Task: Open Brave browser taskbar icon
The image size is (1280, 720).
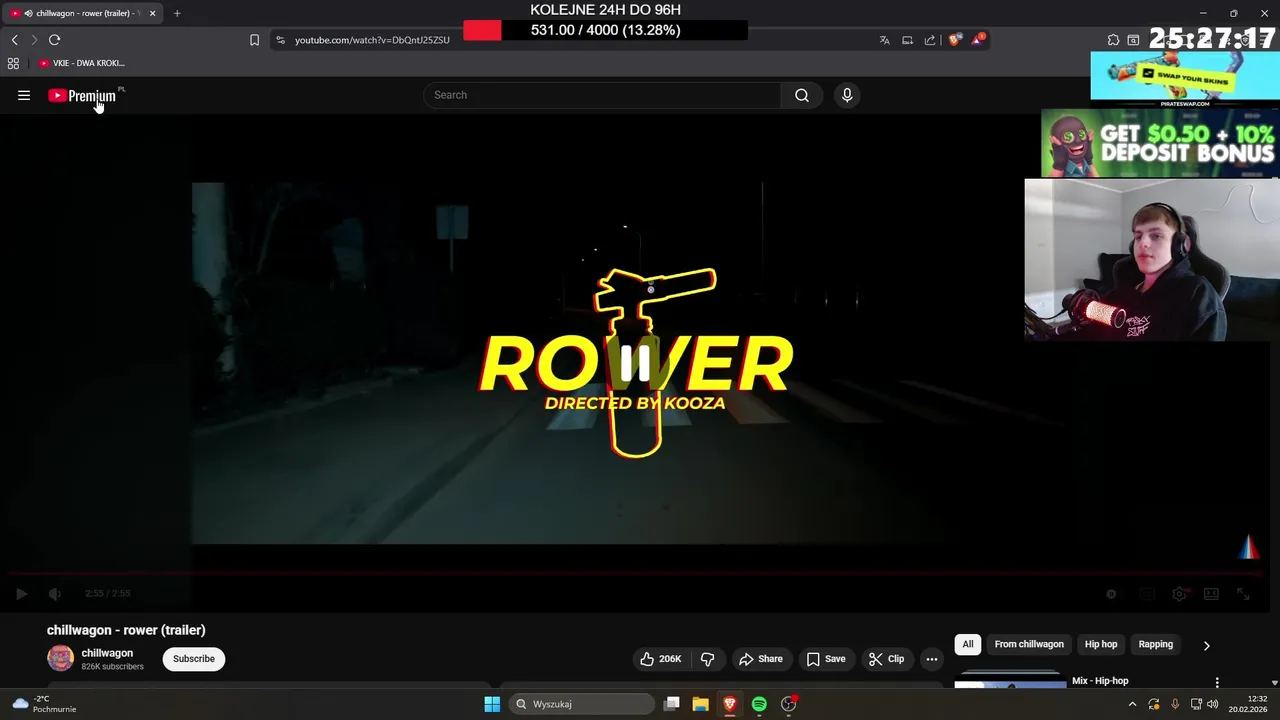Action: [x=730, y=704]
